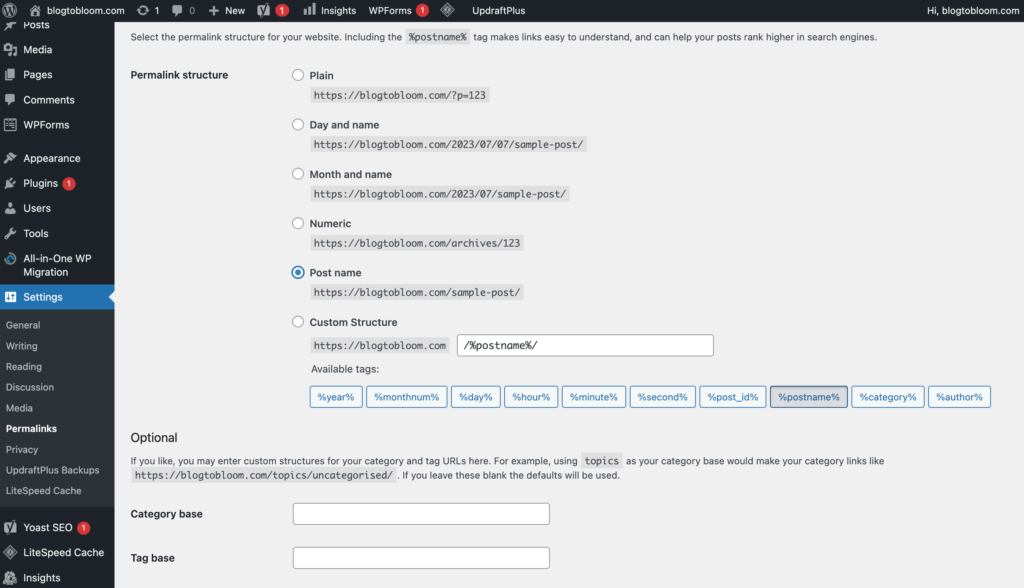Select the Numeric permalink option
1024x588 pixels.
[298, 223]
